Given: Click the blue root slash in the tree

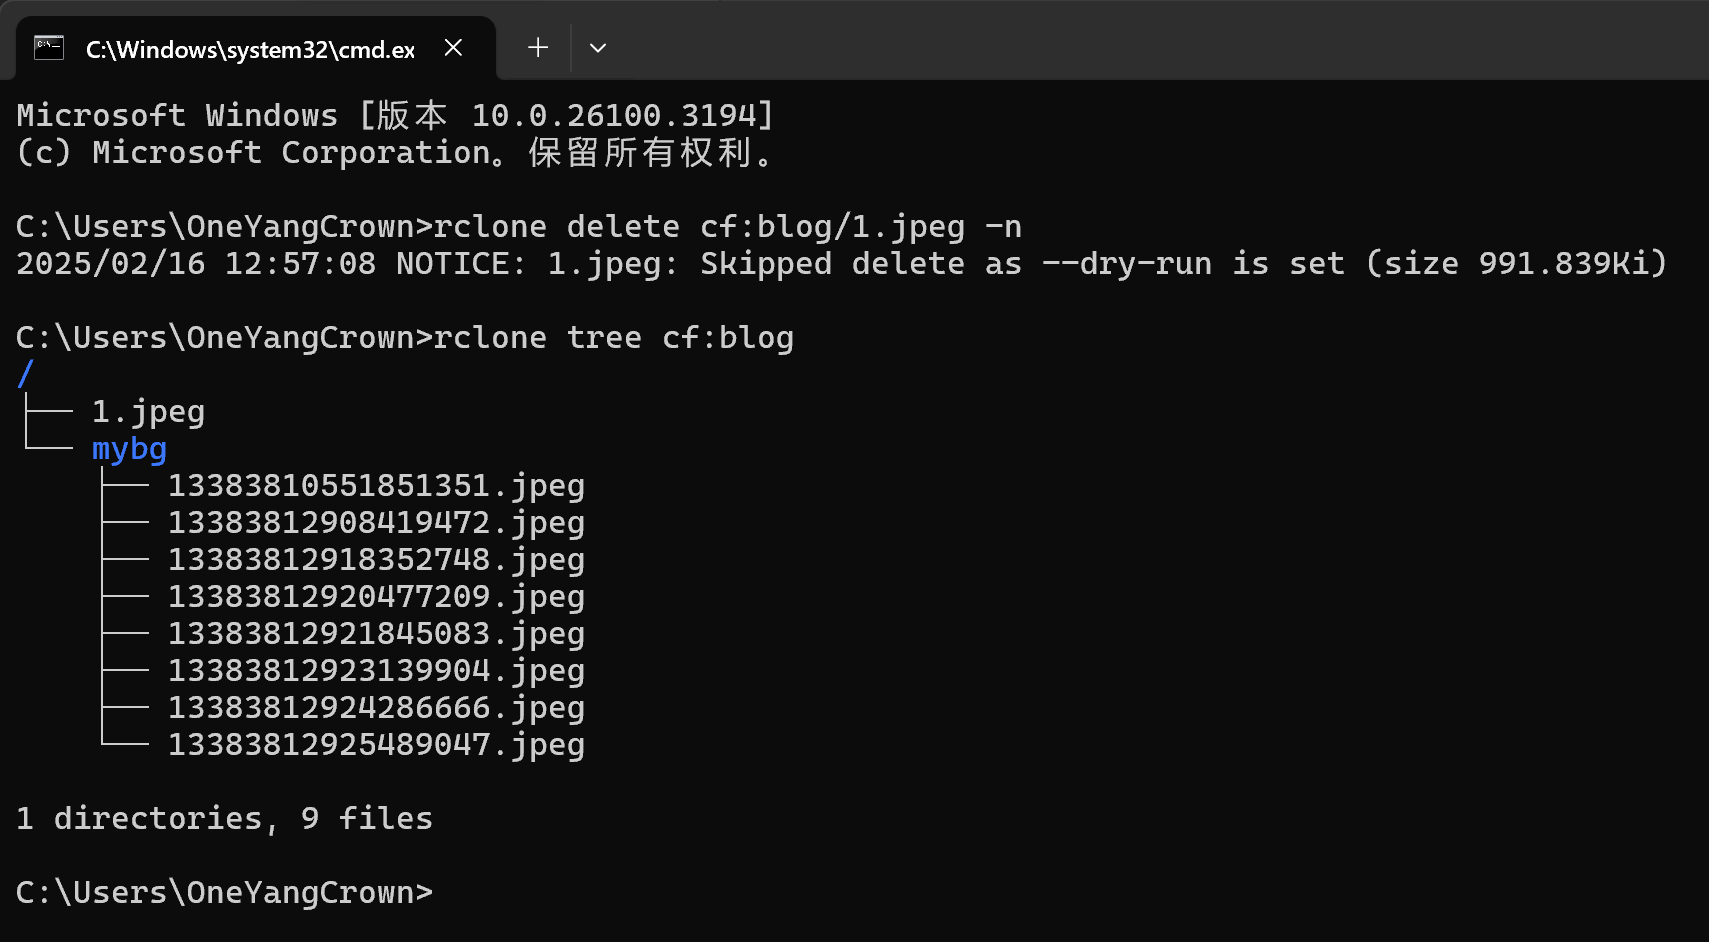Looking at the screenshot, I should pos(26,374).
